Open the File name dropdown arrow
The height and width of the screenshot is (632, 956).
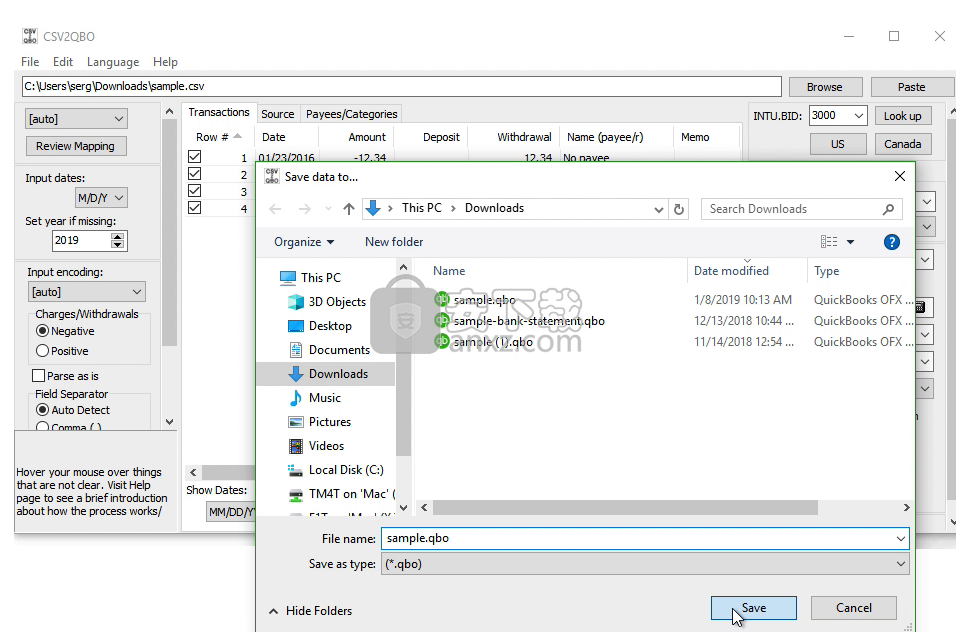coord(901,539)
